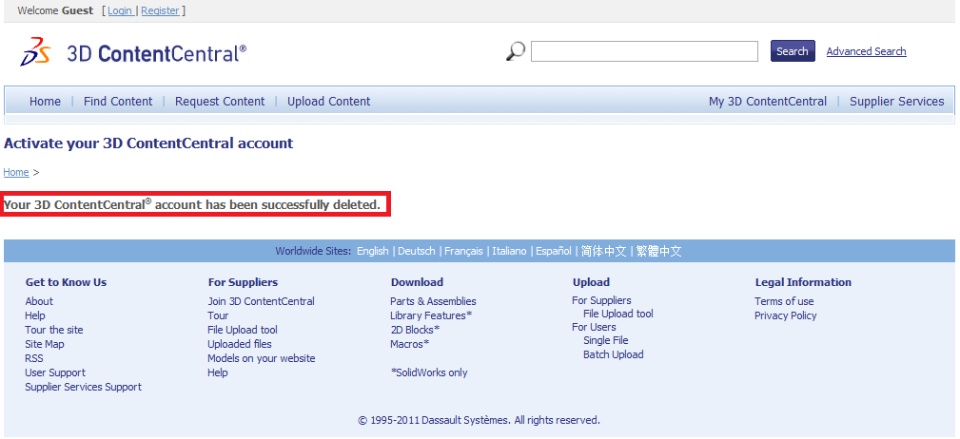The width and height of the screenshot is (960, 439).
Task: Click the Home breadcrumb link
Action: point(16,173)
